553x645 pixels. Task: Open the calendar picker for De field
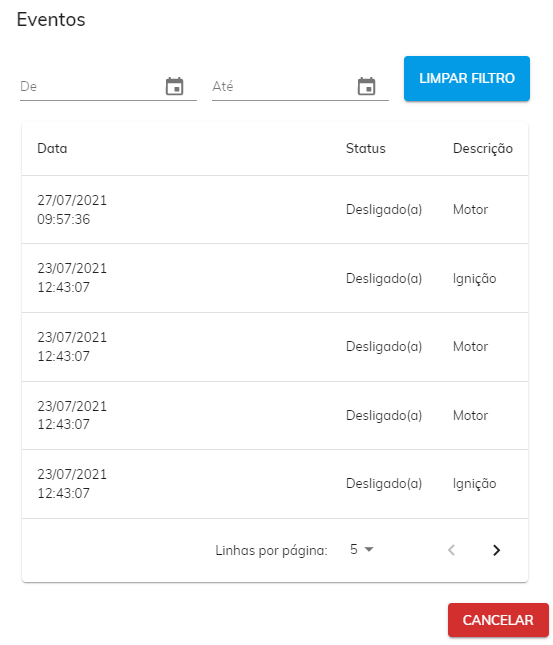coord(174,86)
